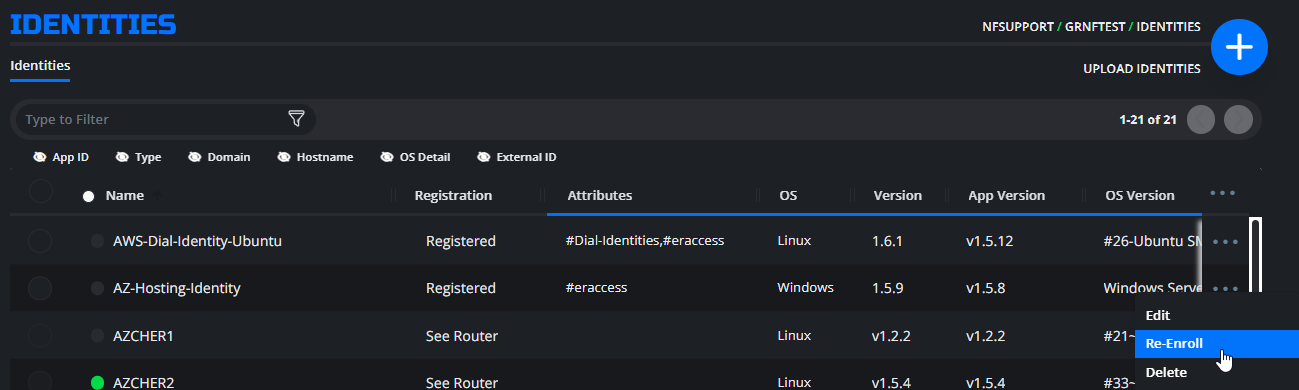The width and height of the screenshot is (1299, 390).
Task: Go to the next results page
Action: coord(1238,119)
